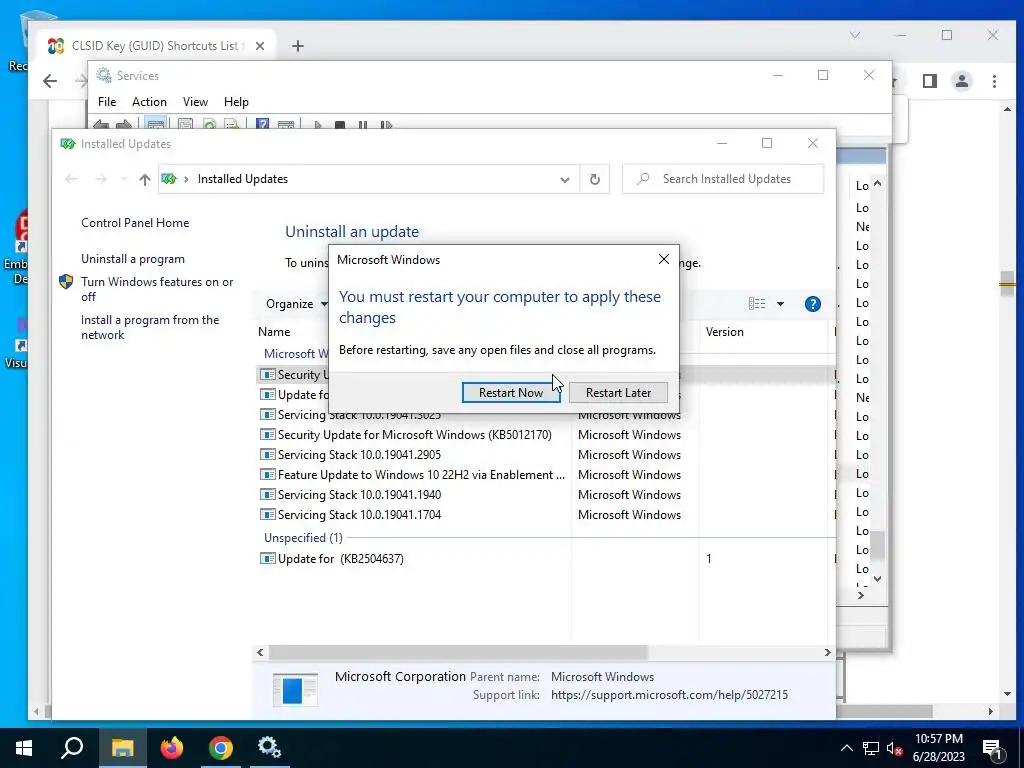Click the updates list scroll-left arrow
Screen dimensions: 1024x768
tap(260, 652)
